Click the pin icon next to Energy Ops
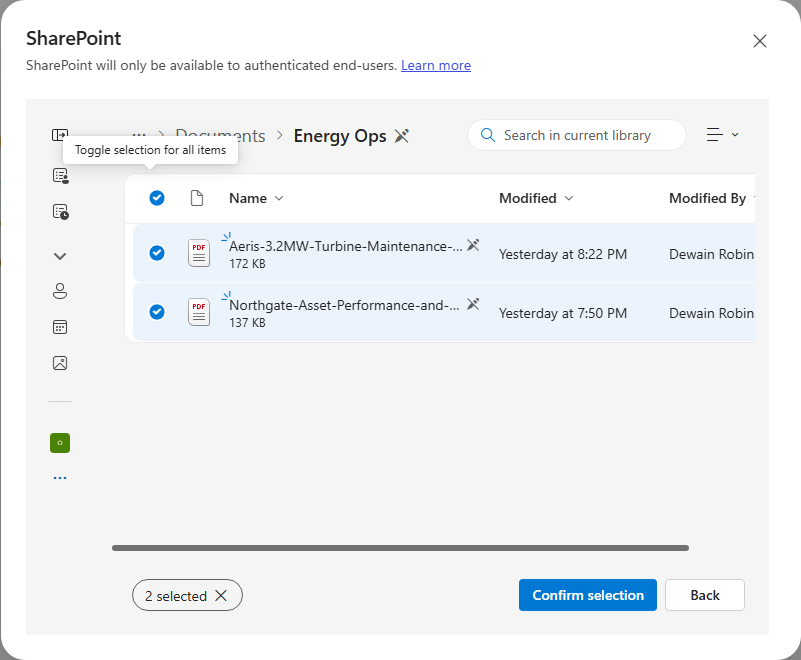Screen dimensions: 801x660 pyautogui.click(x=402, y=136)
